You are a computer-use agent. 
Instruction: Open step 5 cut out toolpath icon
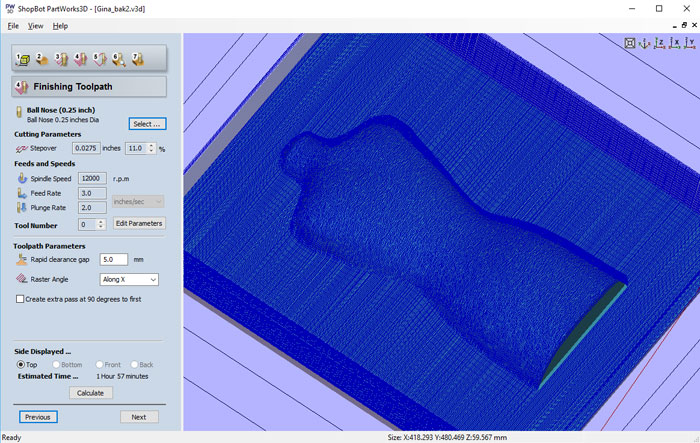(x=100, y=59)
